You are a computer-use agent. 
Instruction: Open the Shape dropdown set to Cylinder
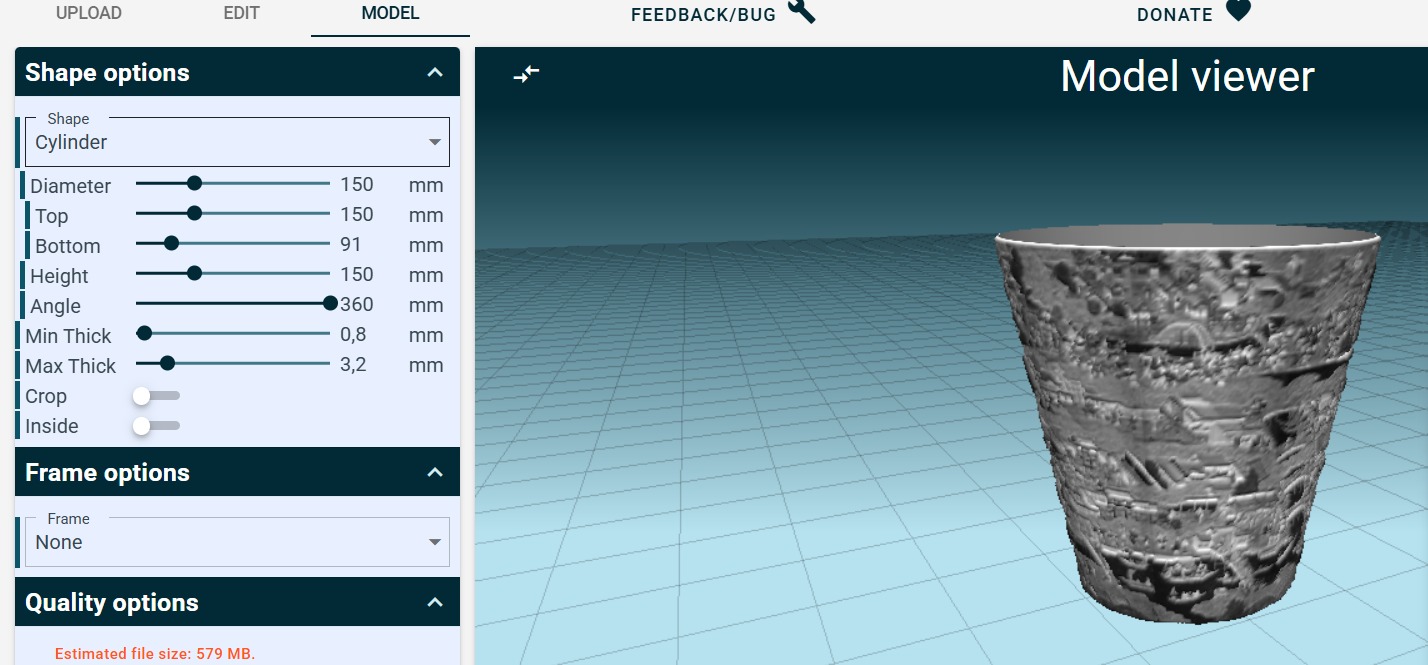237,142
